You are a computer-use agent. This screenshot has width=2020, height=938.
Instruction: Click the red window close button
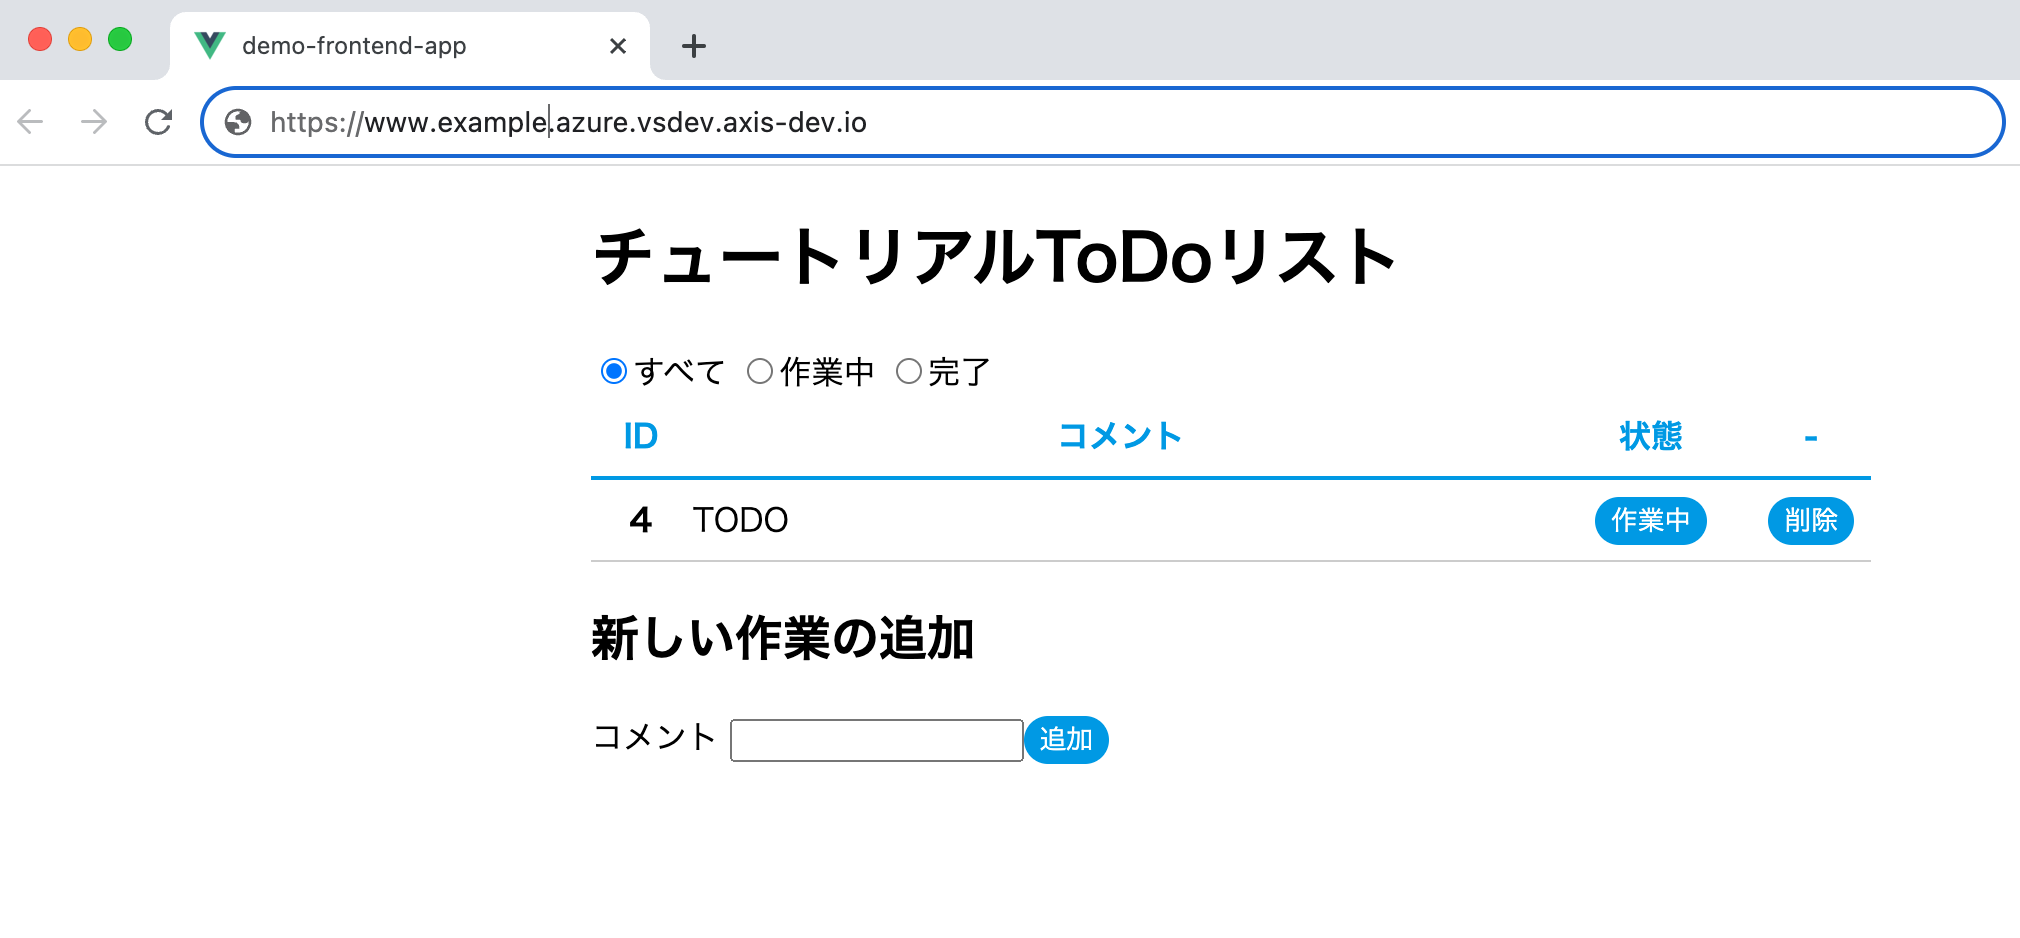point(40,39)
